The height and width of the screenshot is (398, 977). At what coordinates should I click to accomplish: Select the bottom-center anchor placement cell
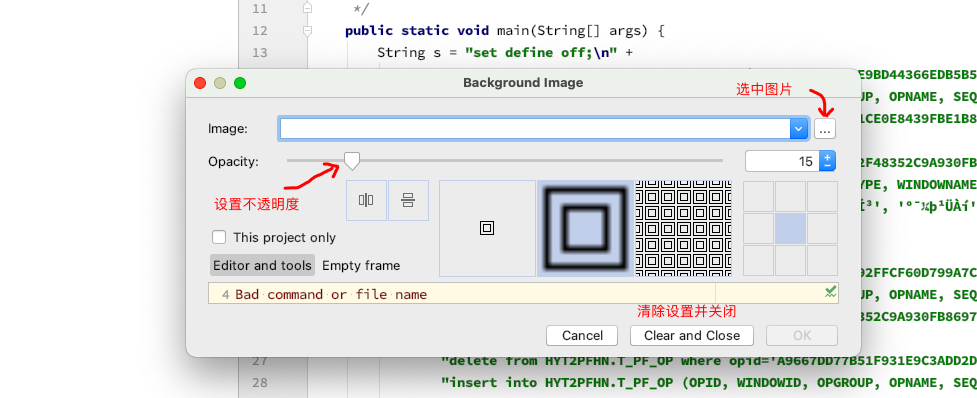point(791,260)
